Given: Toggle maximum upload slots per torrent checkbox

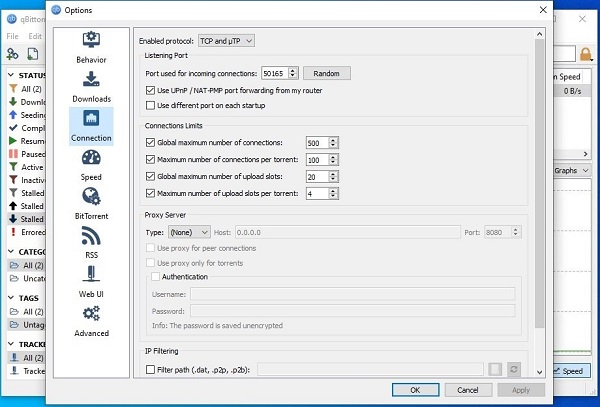Looking at the screenshot, I should [x=150, y=193].
